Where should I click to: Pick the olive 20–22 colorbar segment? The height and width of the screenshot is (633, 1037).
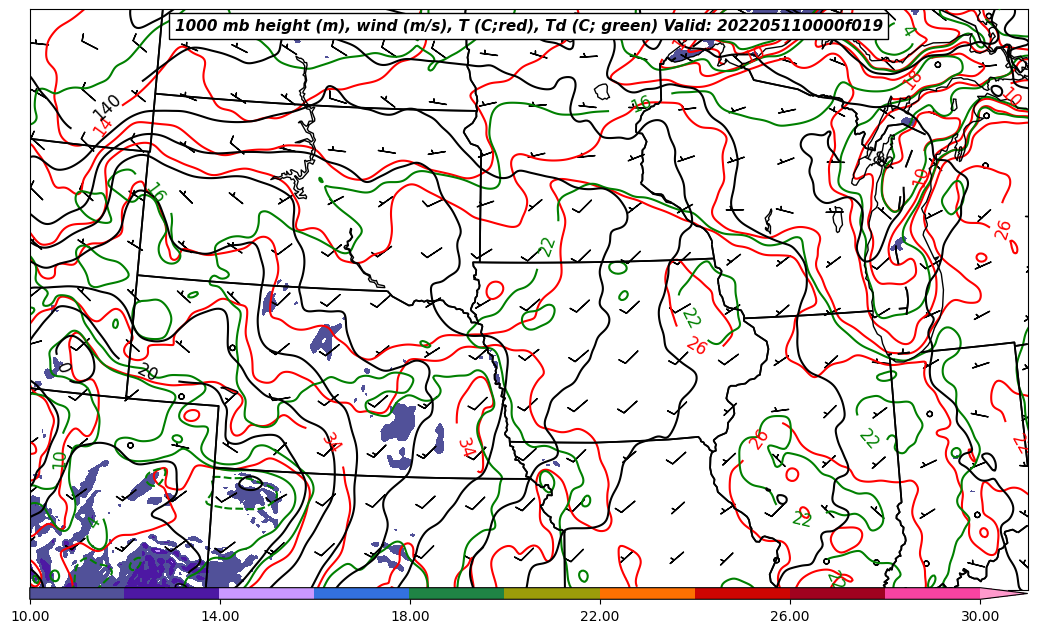tap(552, 593)
